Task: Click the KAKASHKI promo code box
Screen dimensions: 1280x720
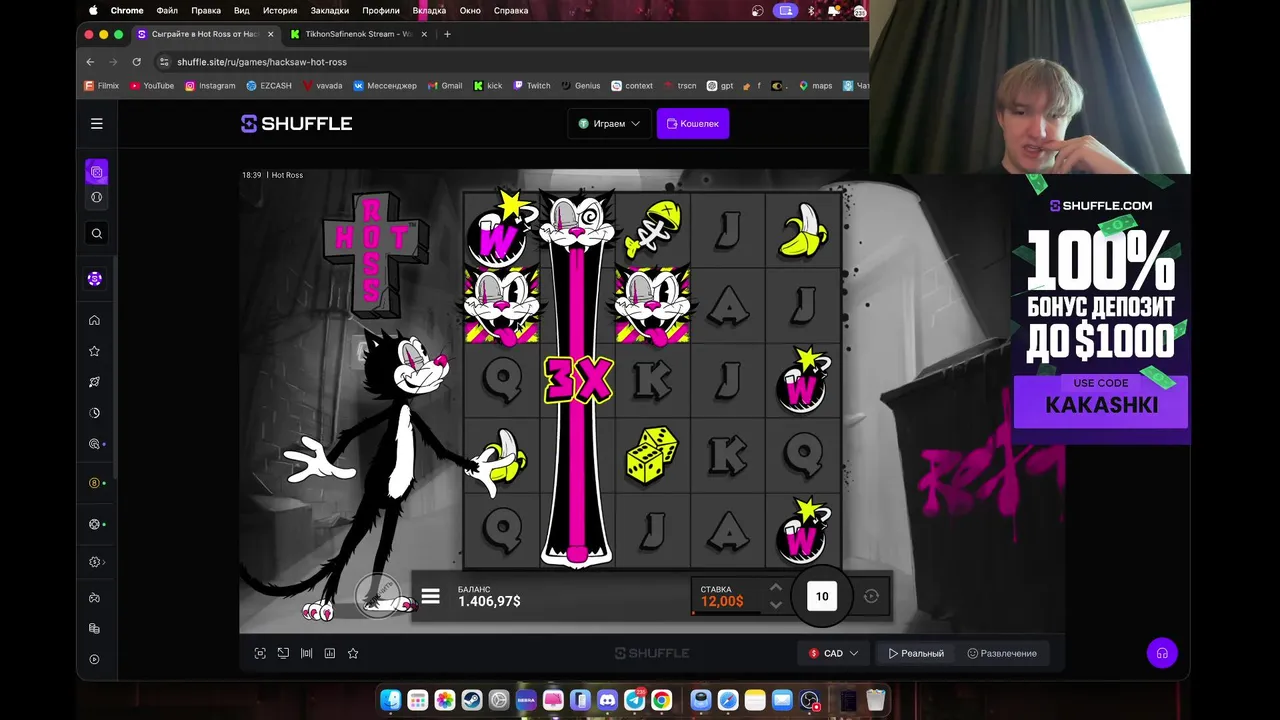Action: click(x=1101, y=402)
